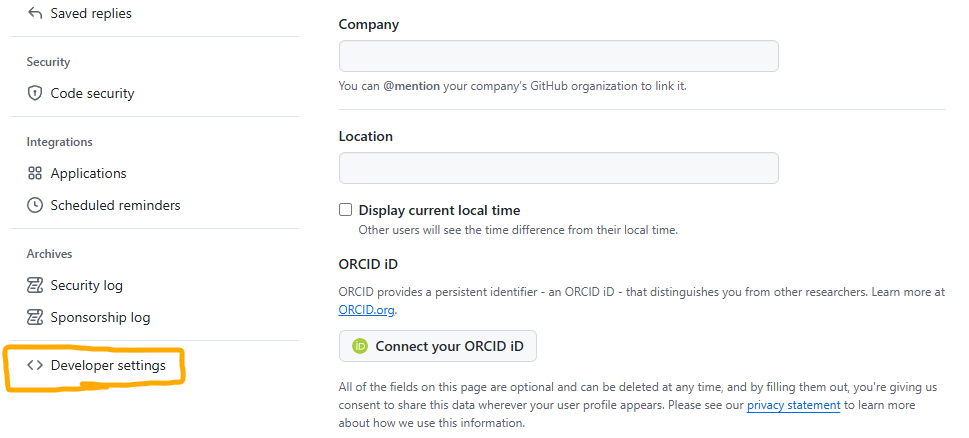This screenshot has width=969, height=438.
Task: Click the Archives section heading
Action: [49, 254]
